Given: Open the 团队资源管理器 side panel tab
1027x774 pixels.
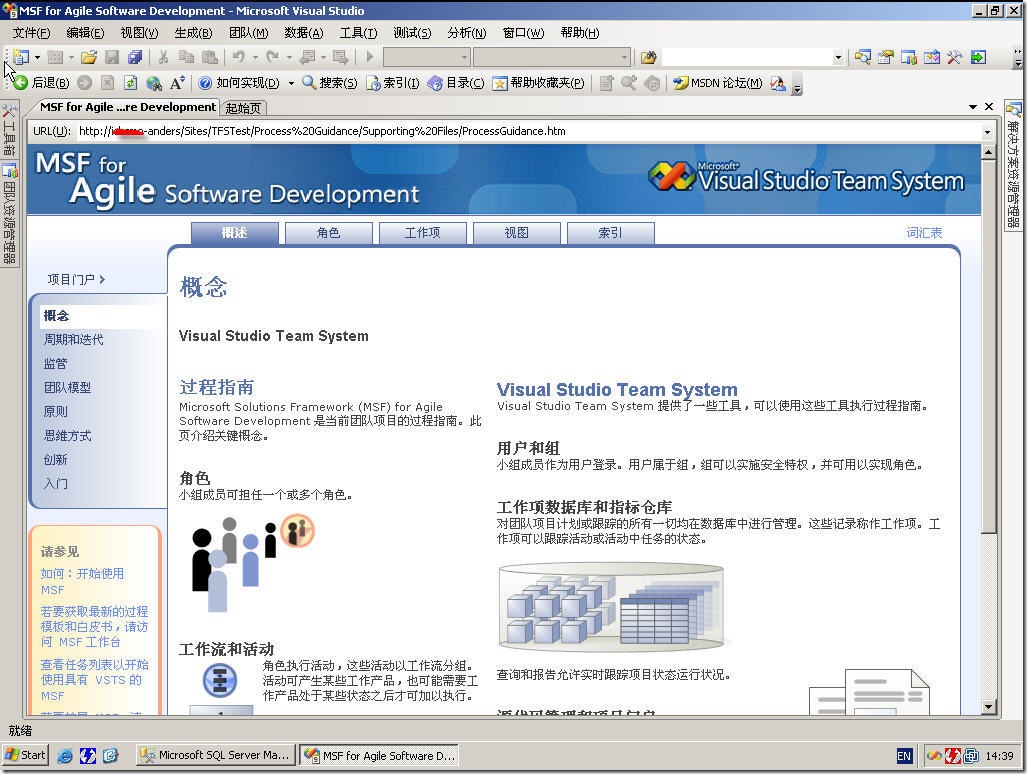Looking at the screenshot, I should [9, 213].
